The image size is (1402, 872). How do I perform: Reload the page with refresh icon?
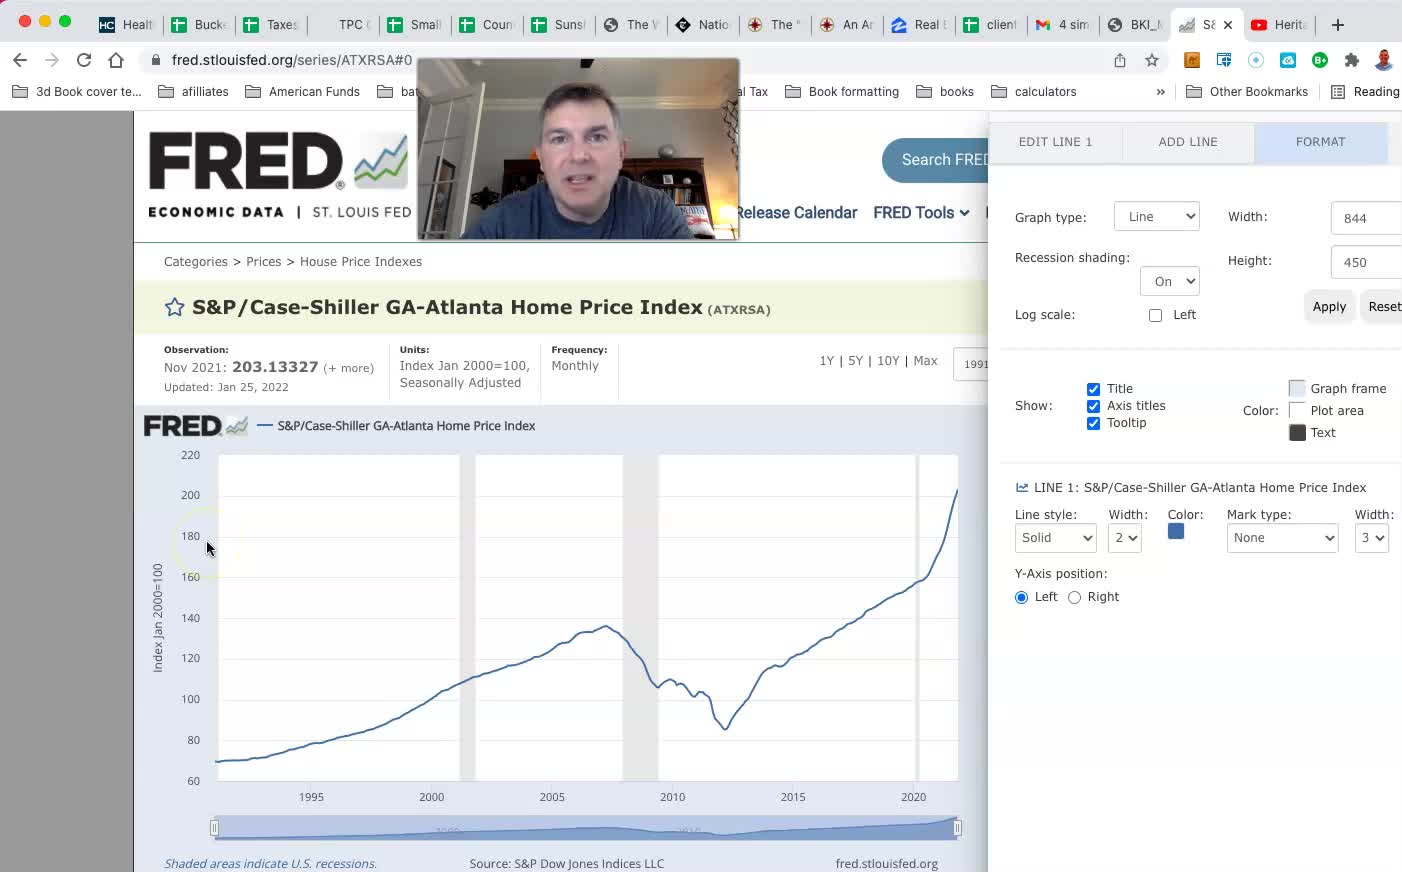click(84, 60)
